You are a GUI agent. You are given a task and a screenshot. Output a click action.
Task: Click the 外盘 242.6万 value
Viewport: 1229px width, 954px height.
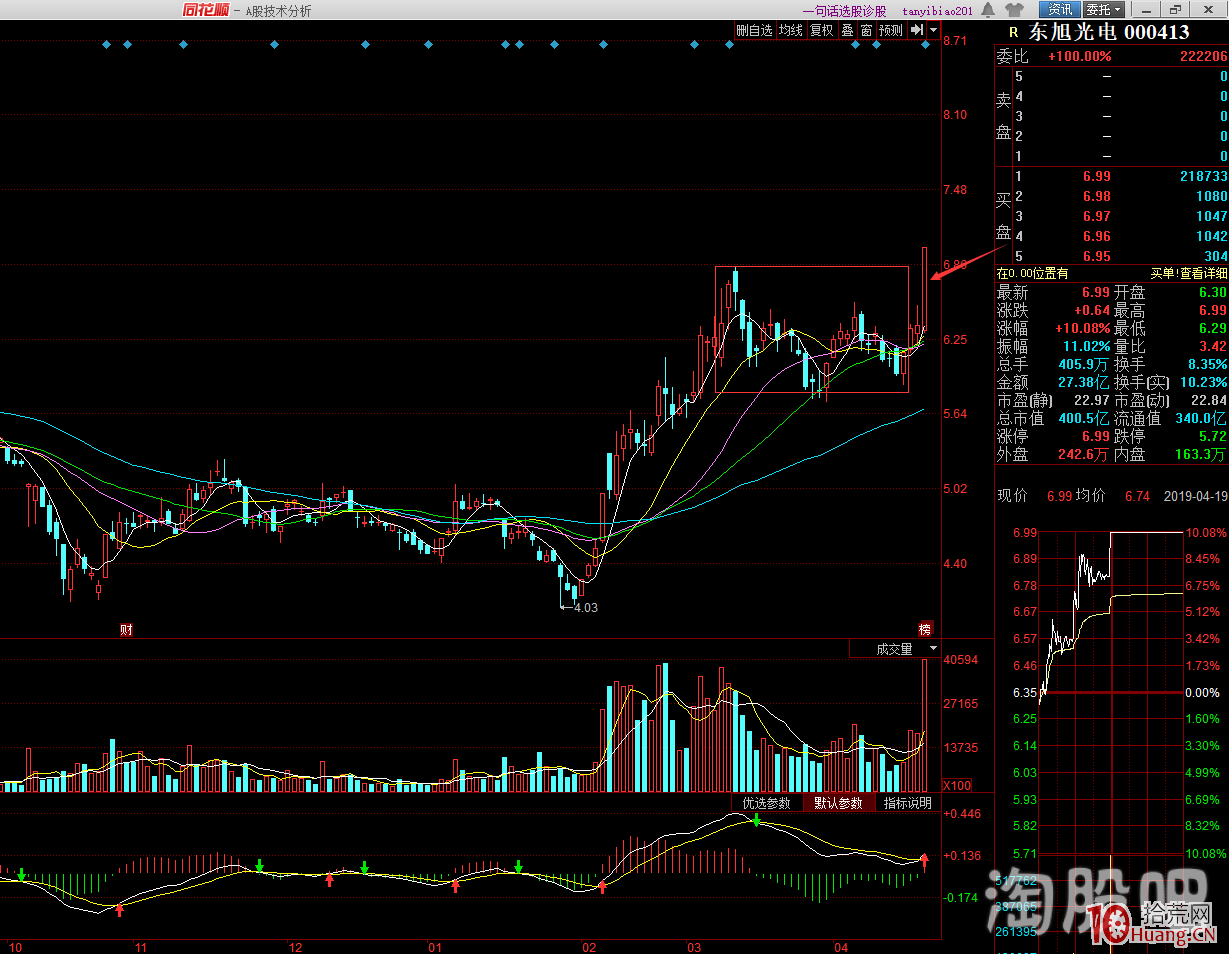(1083, 455)
